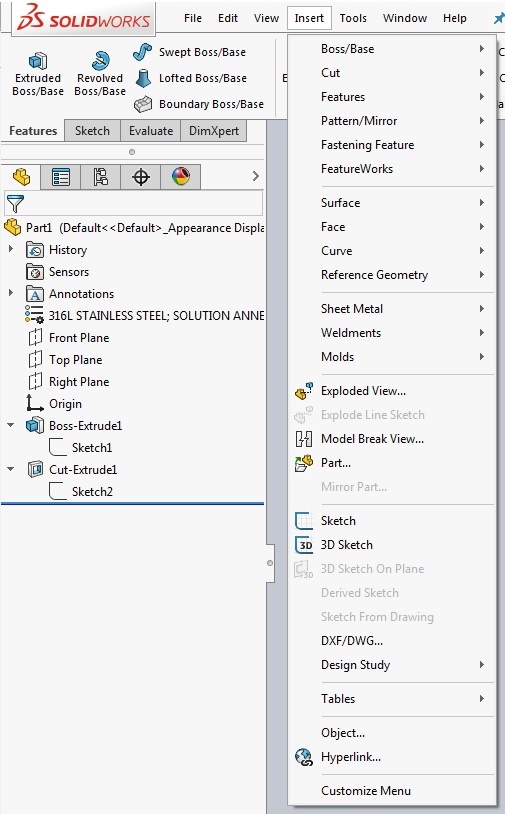Choose Customize Menu entry
The width and height of the screenshot is (505, 814).
pyautogui.click(x=392, y=791)
